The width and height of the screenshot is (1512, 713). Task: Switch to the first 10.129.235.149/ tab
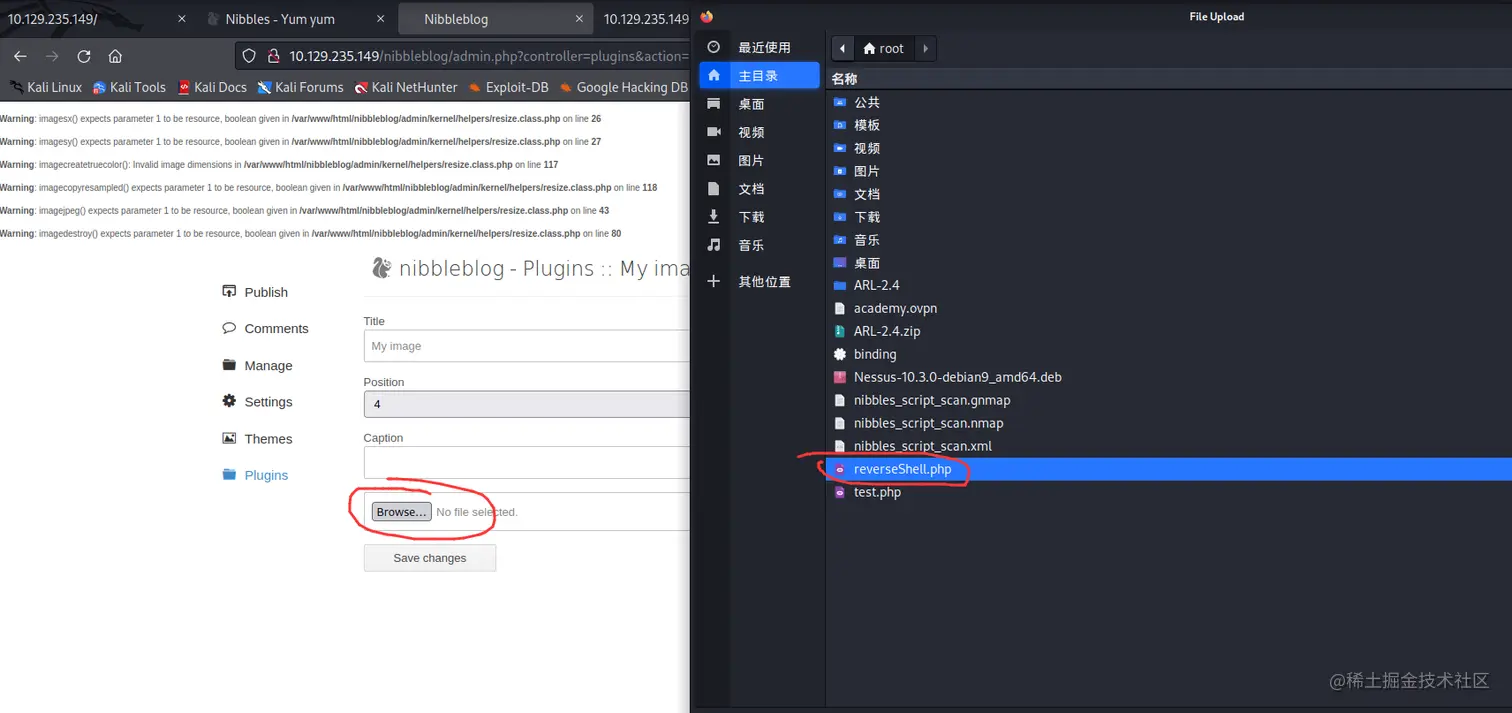pyautogui.click(x=96, y=19)
